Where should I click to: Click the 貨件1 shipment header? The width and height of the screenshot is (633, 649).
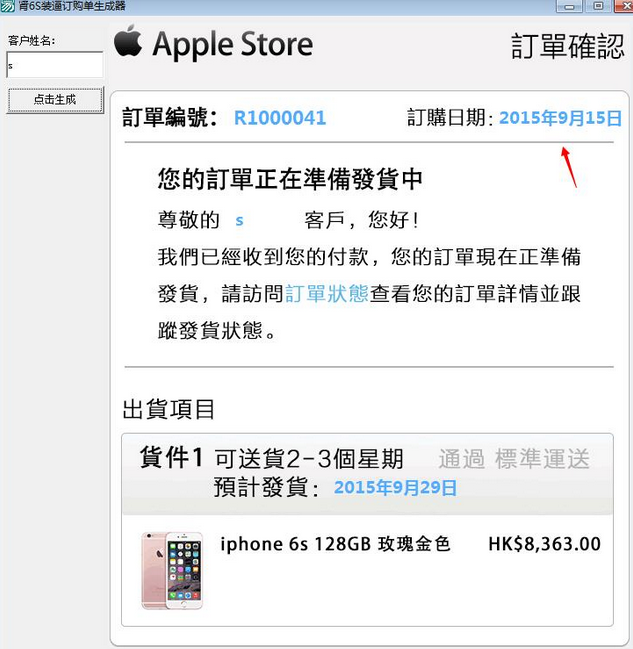point(171,458)
